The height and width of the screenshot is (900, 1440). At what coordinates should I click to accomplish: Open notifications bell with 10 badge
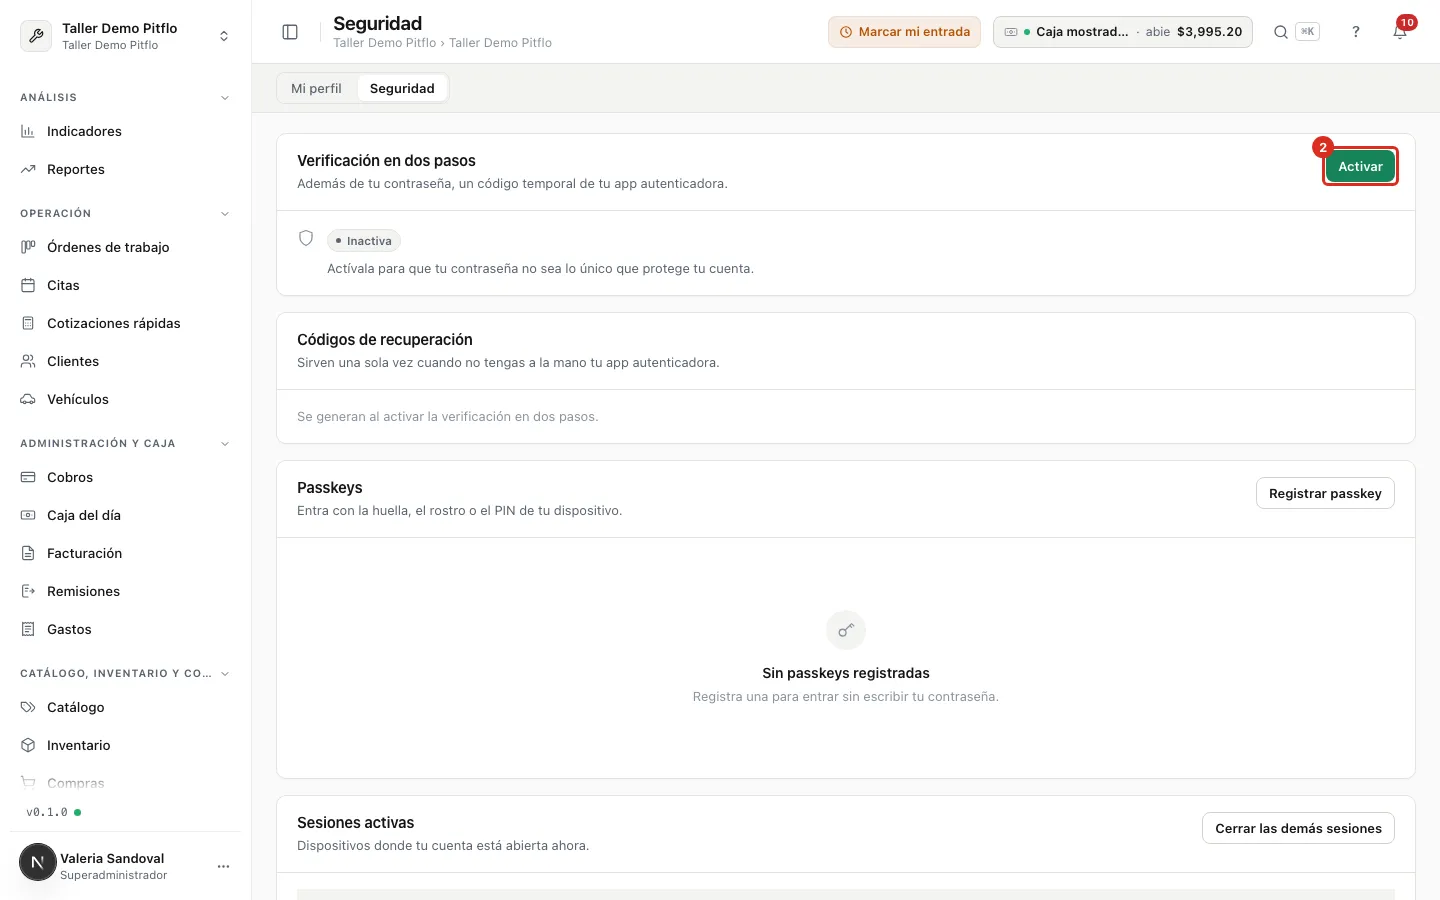pos(1400,32)
